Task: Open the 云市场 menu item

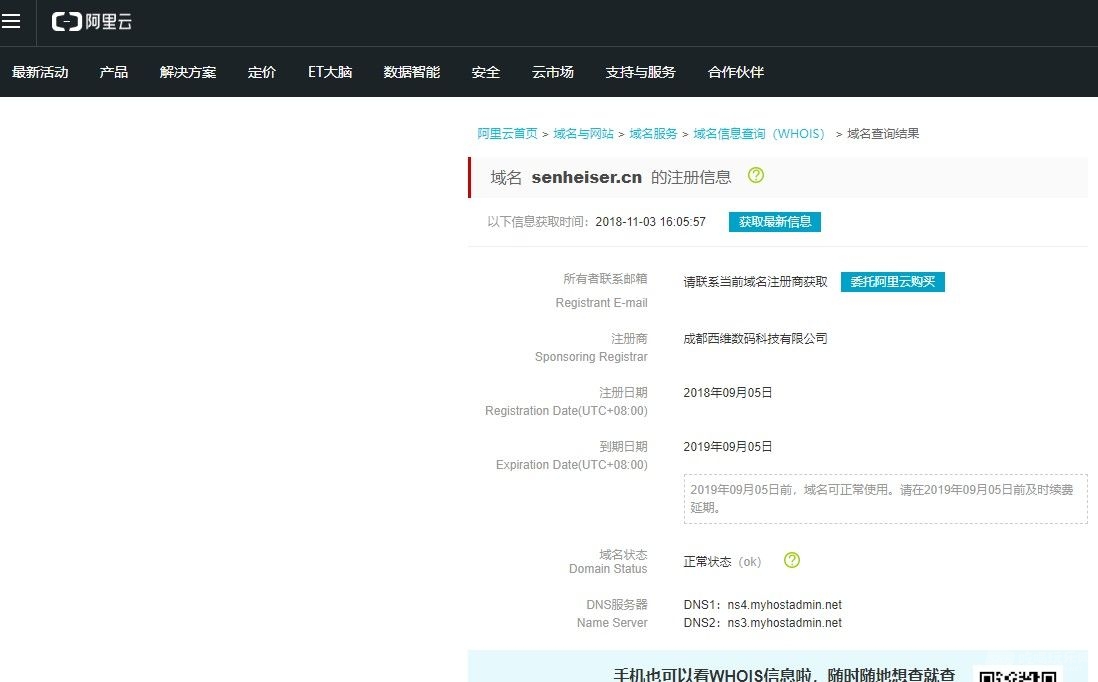Action: (x=553, y=72)
